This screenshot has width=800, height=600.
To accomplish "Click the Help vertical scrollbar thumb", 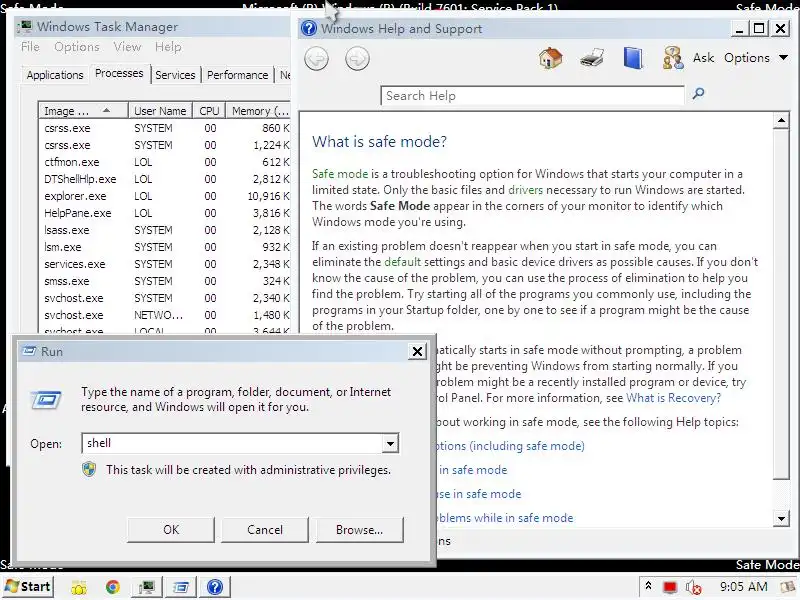I will pyautogui.click(x=781, y=304).
